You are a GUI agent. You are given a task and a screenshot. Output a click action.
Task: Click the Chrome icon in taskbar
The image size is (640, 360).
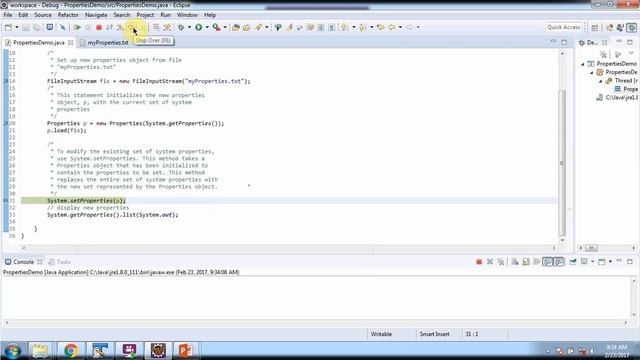(71, 350)
